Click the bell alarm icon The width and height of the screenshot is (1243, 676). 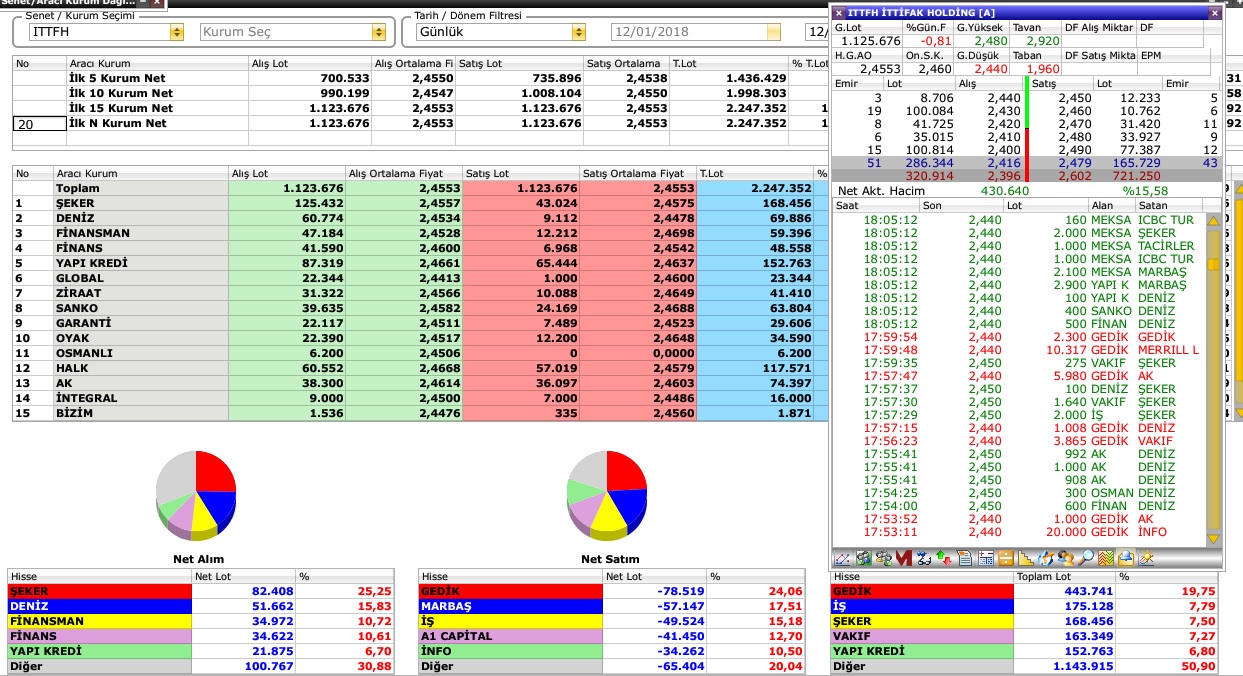[x=1126, y=559]
